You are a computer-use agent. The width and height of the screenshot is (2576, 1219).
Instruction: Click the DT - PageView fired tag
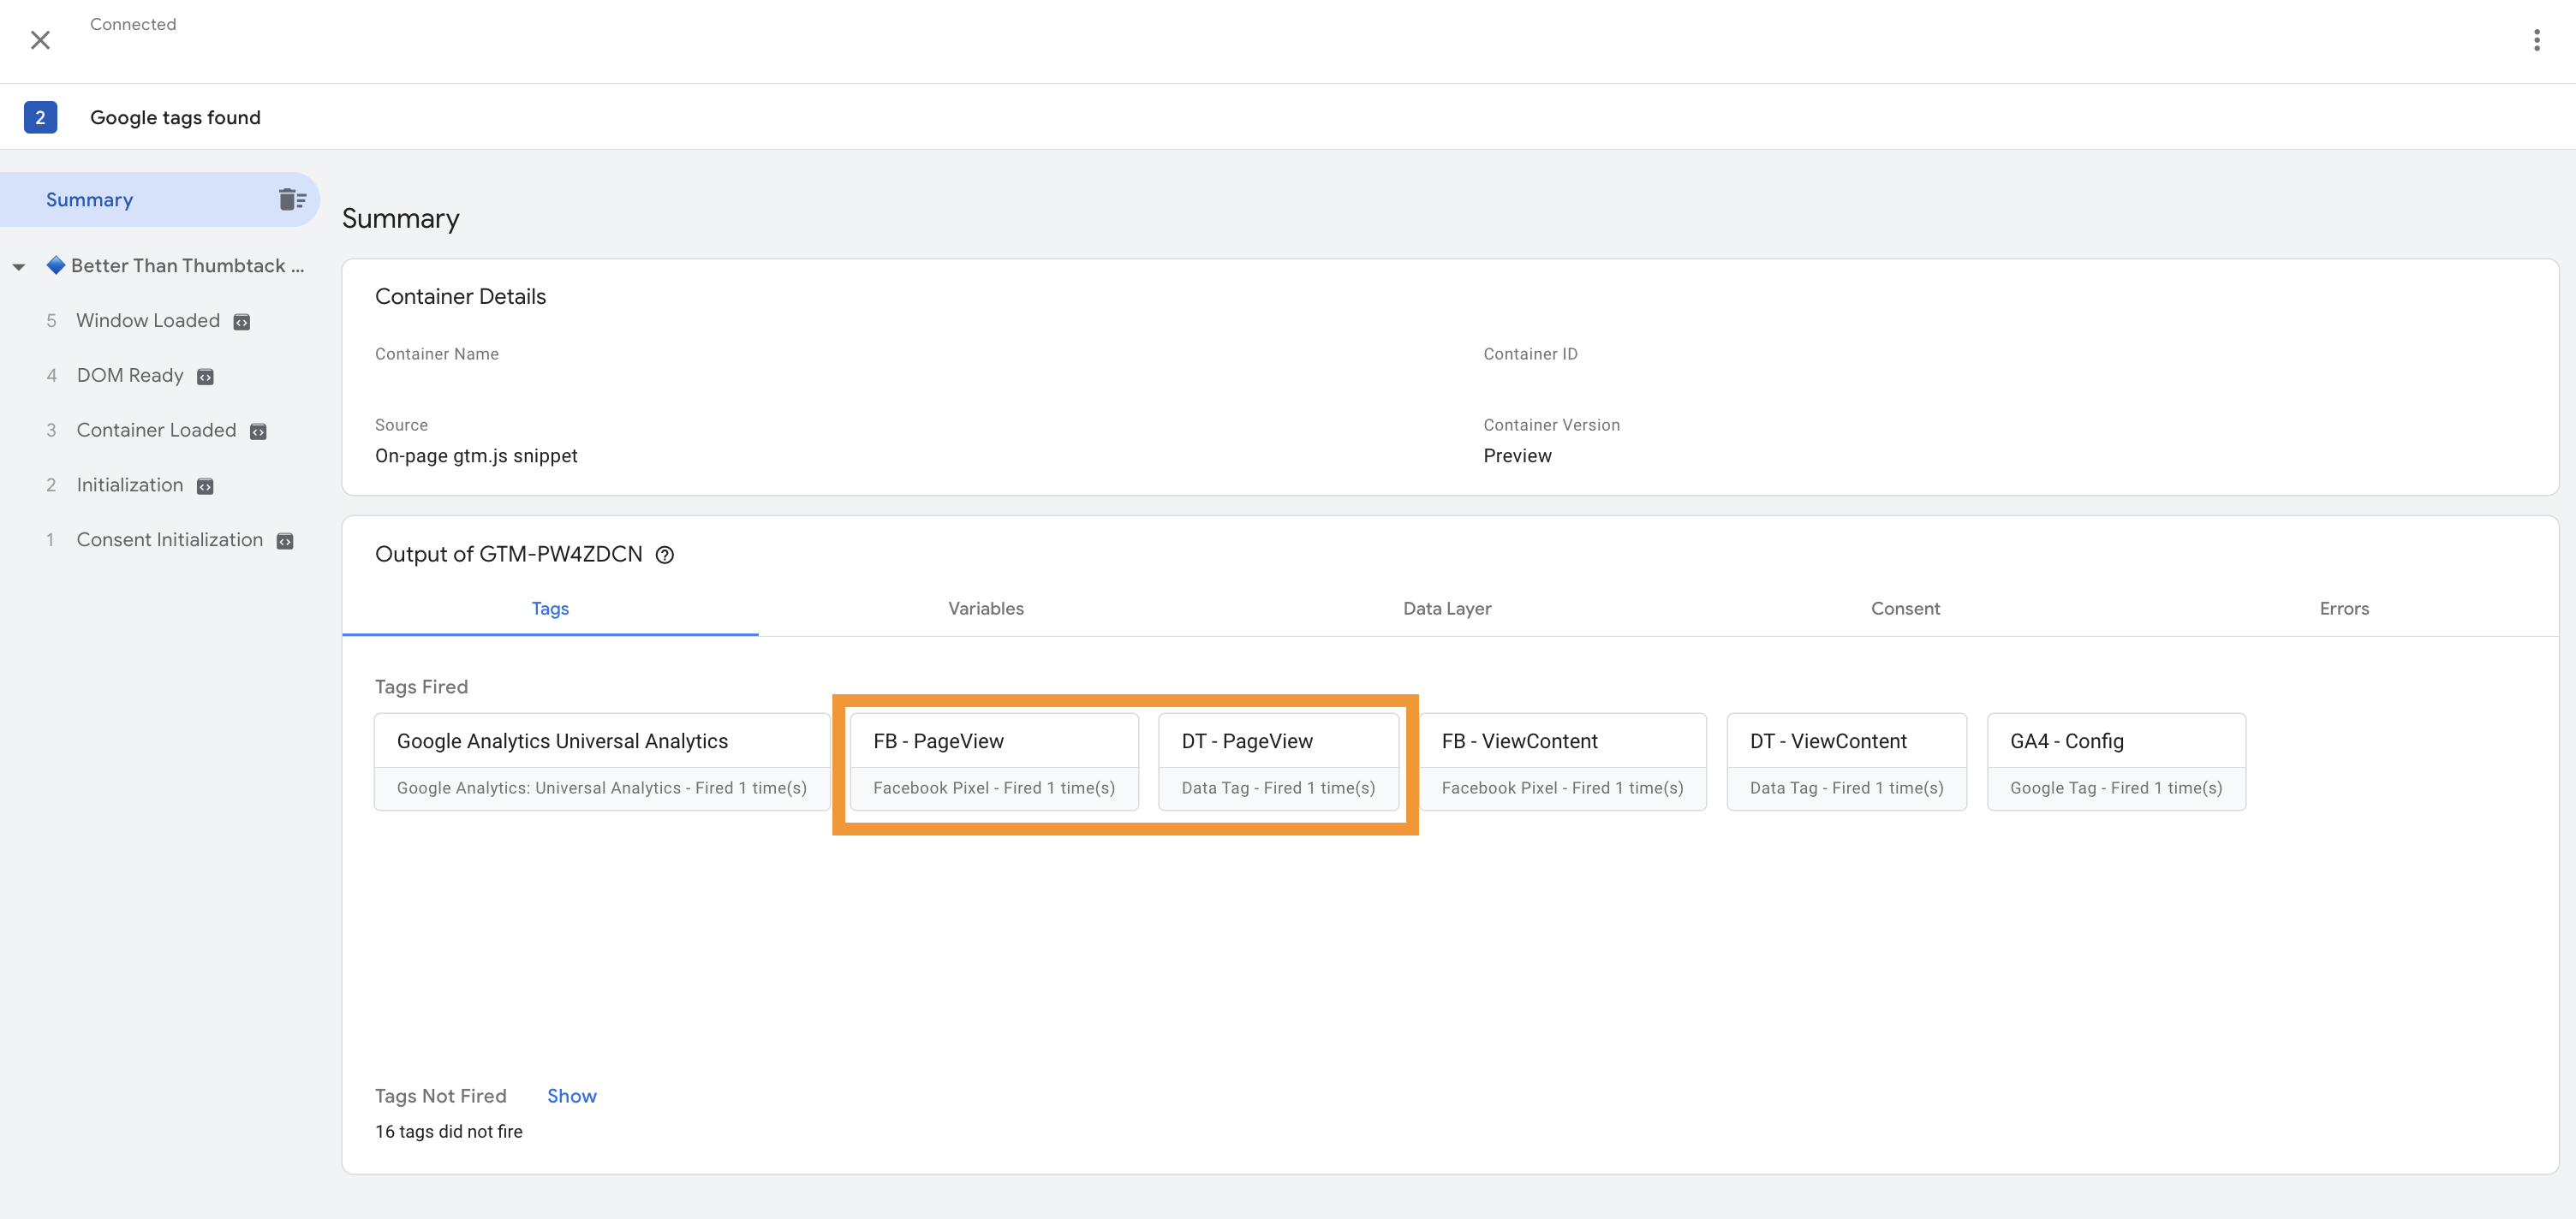coord(1279,761)
